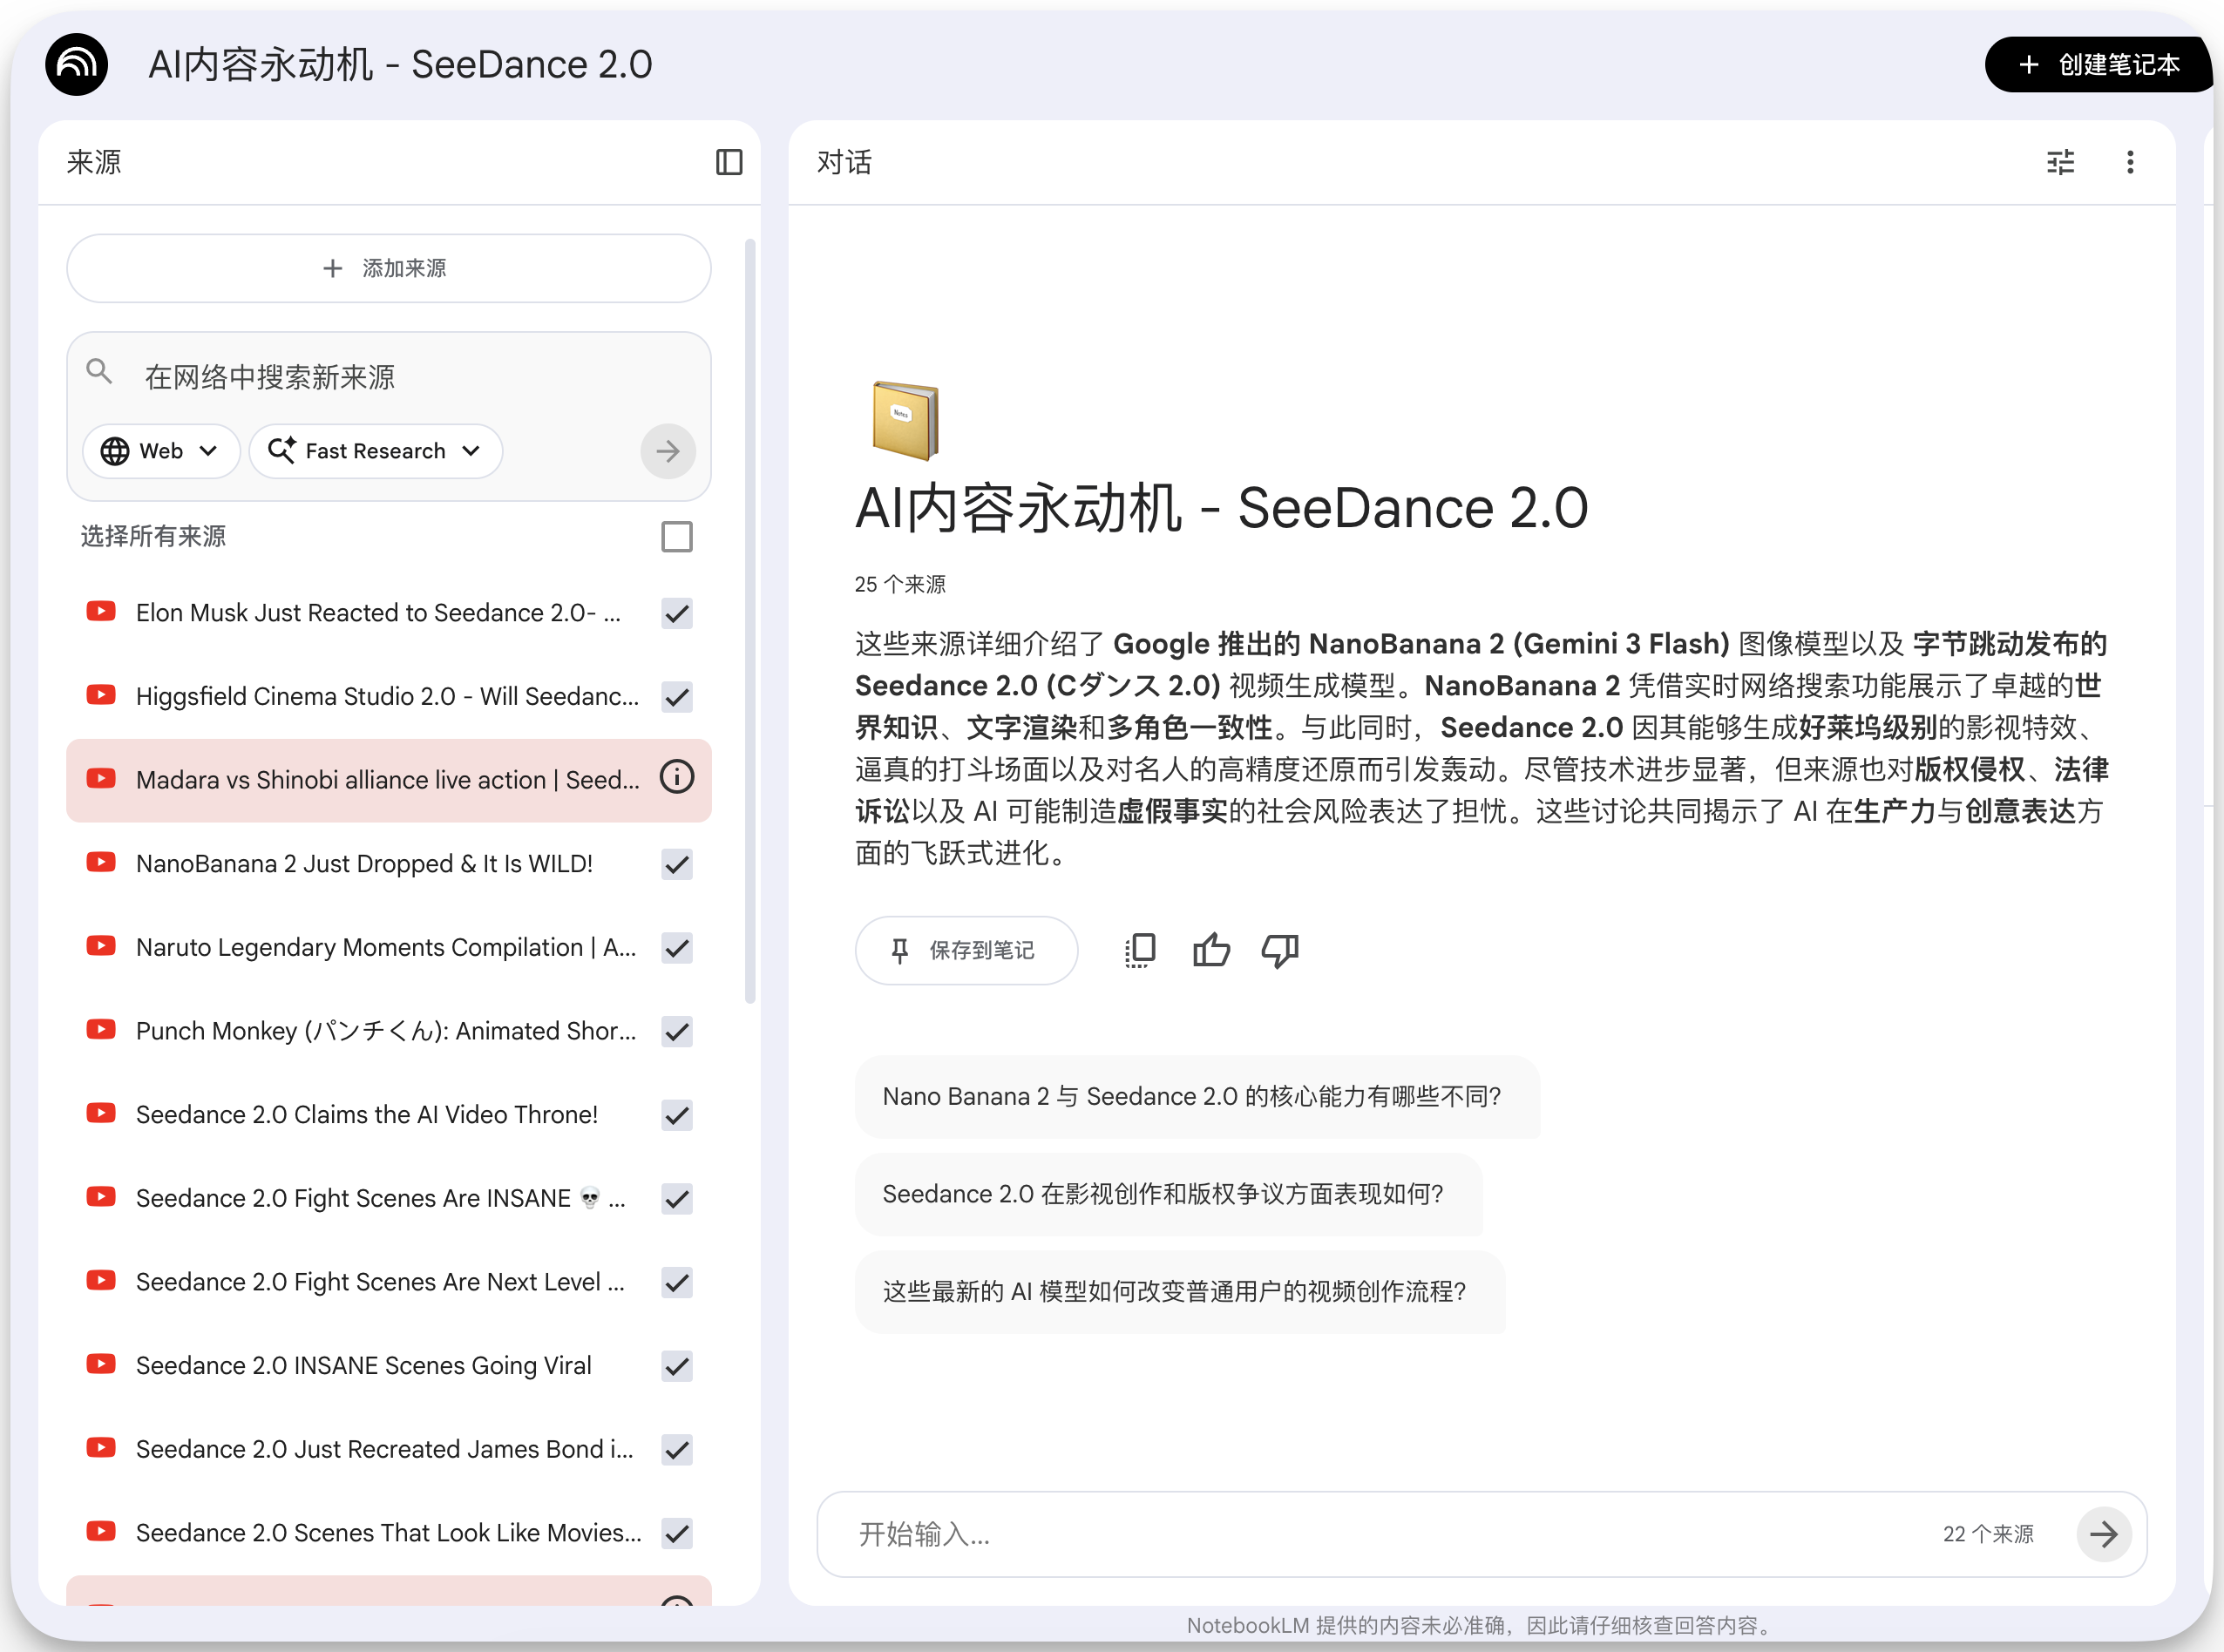Ask suggested question about 视频创作流程
The width and height of the screenshot is (2224, 1652).
(x=1180, y=1292)
